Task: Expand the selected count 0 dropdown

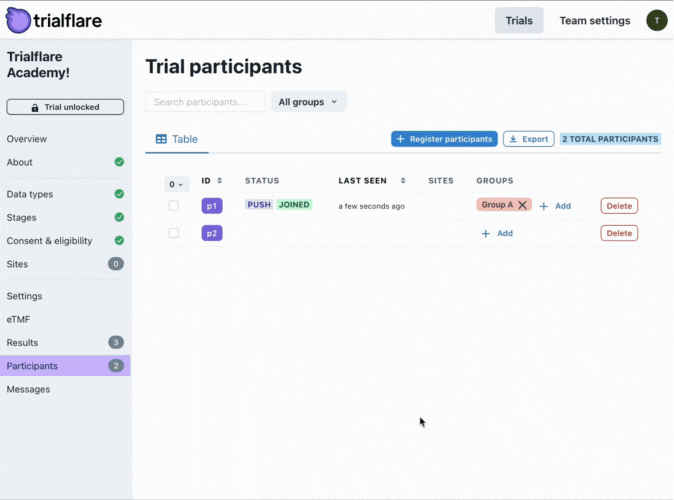Action: pos(176,184)
